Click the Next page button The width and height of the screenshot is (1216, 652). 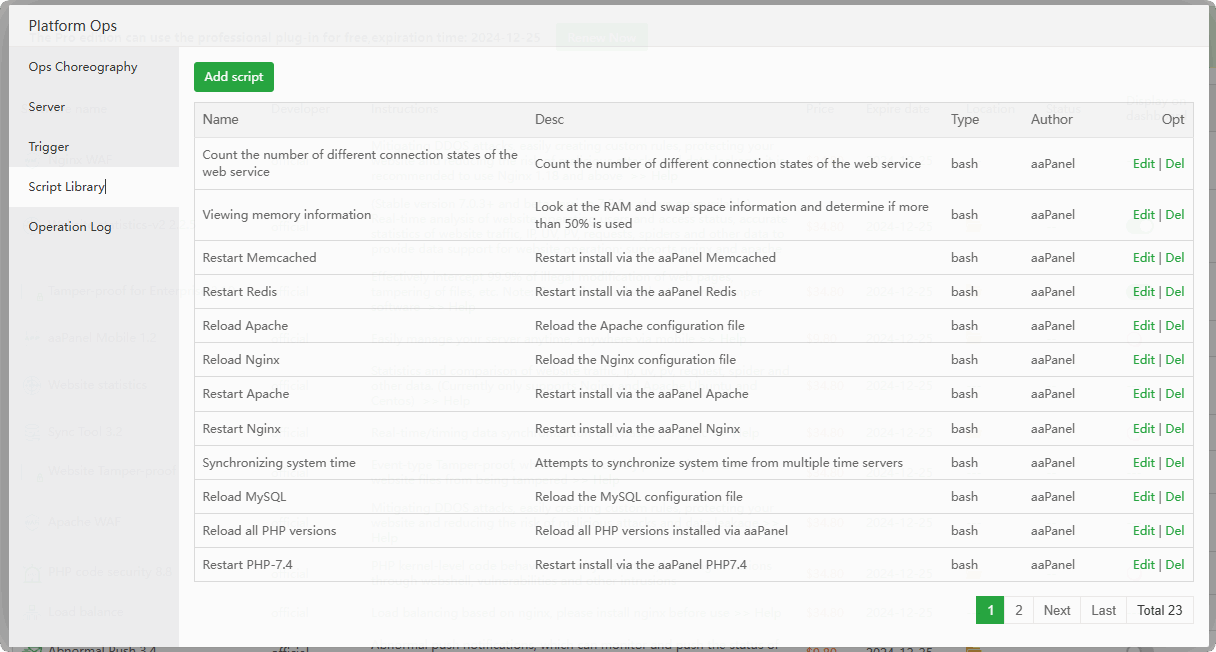[x=1057, y=610]
